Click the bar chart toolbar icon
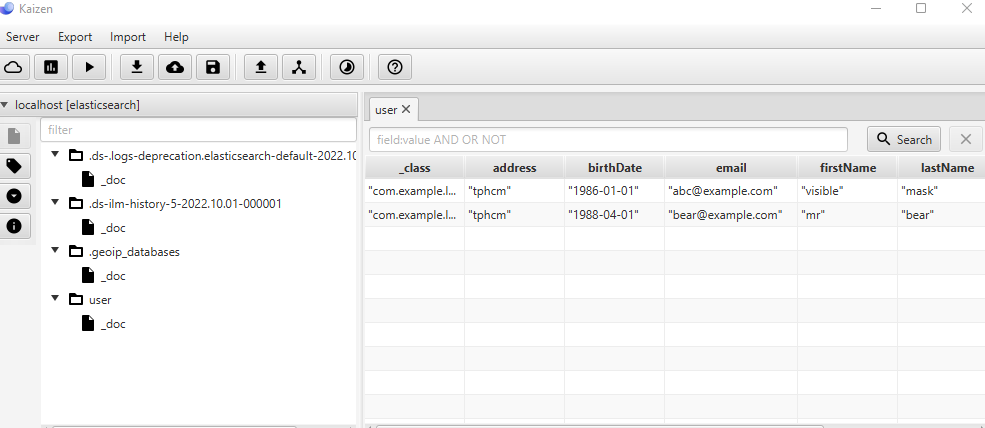 [51, 67]
